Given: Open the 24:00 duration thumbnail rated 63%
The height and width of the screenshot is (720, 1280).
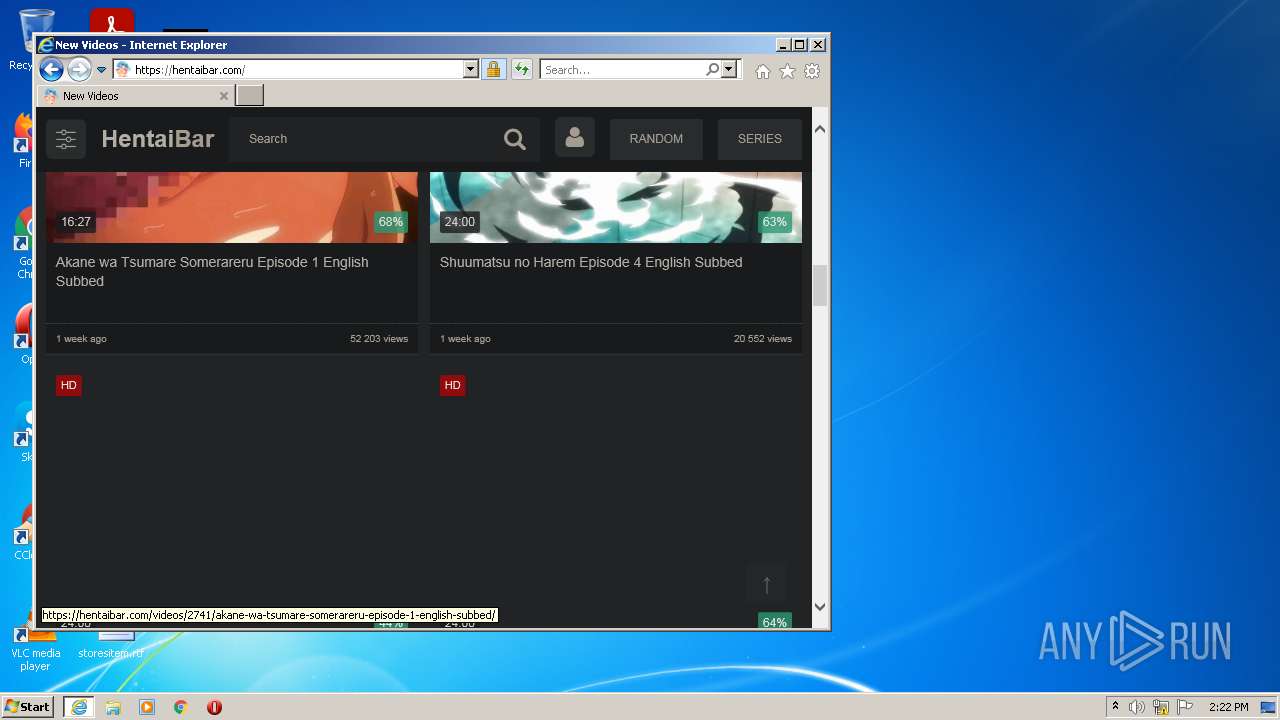Looking at the screenshot, I should click(616, 207).
